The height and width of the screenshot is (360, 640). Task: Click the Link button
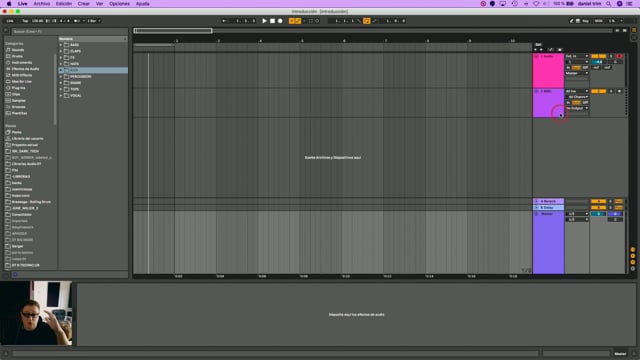point(10,21)
